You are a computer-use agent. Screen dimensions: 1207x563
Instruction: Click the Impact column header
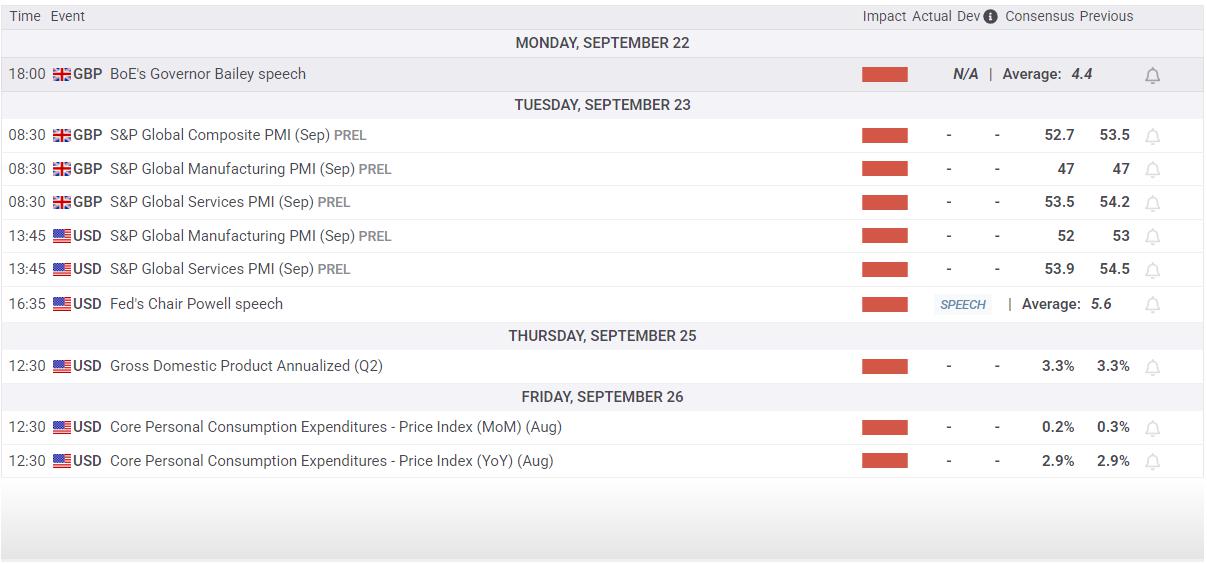pos(884,17)
